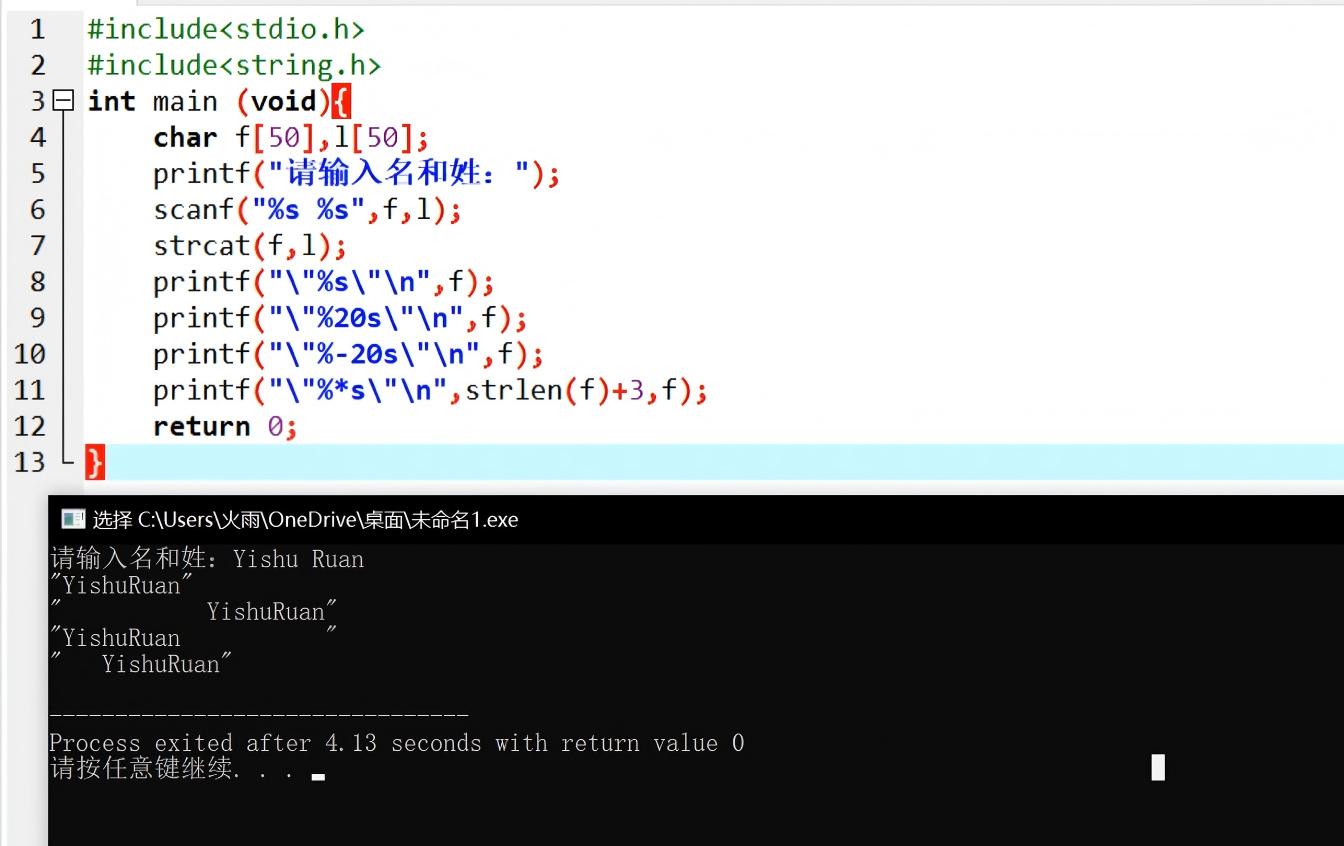Click line number 11 in the gutter
The image size is (1344, 846).
point(30,389)
